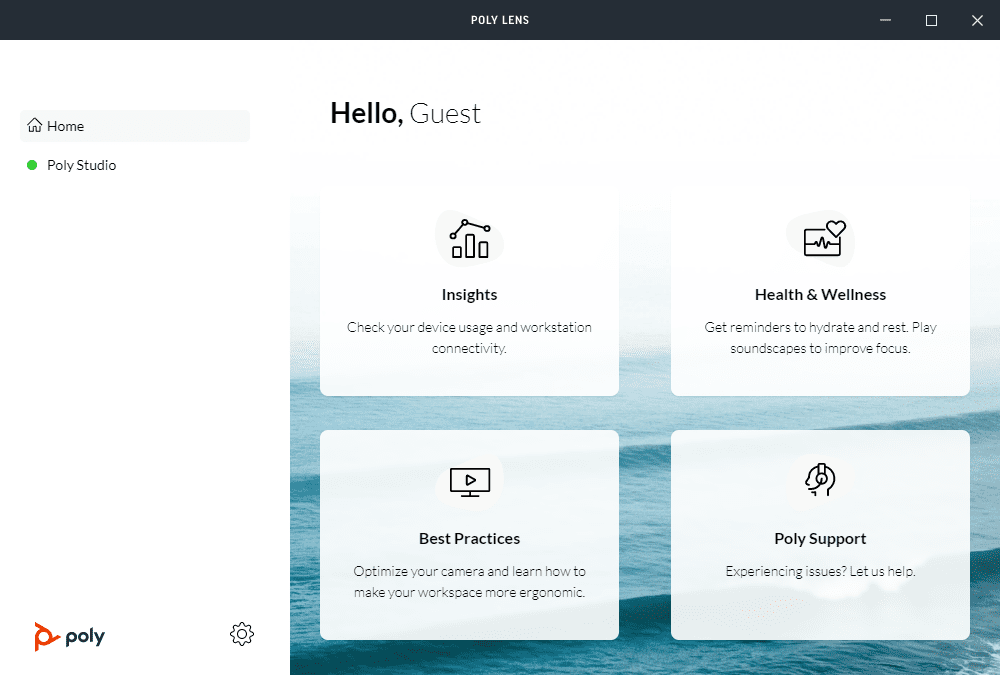Click 'Optimize your camera' description text
Screen dimensions: 1000x675
point(469,581)
